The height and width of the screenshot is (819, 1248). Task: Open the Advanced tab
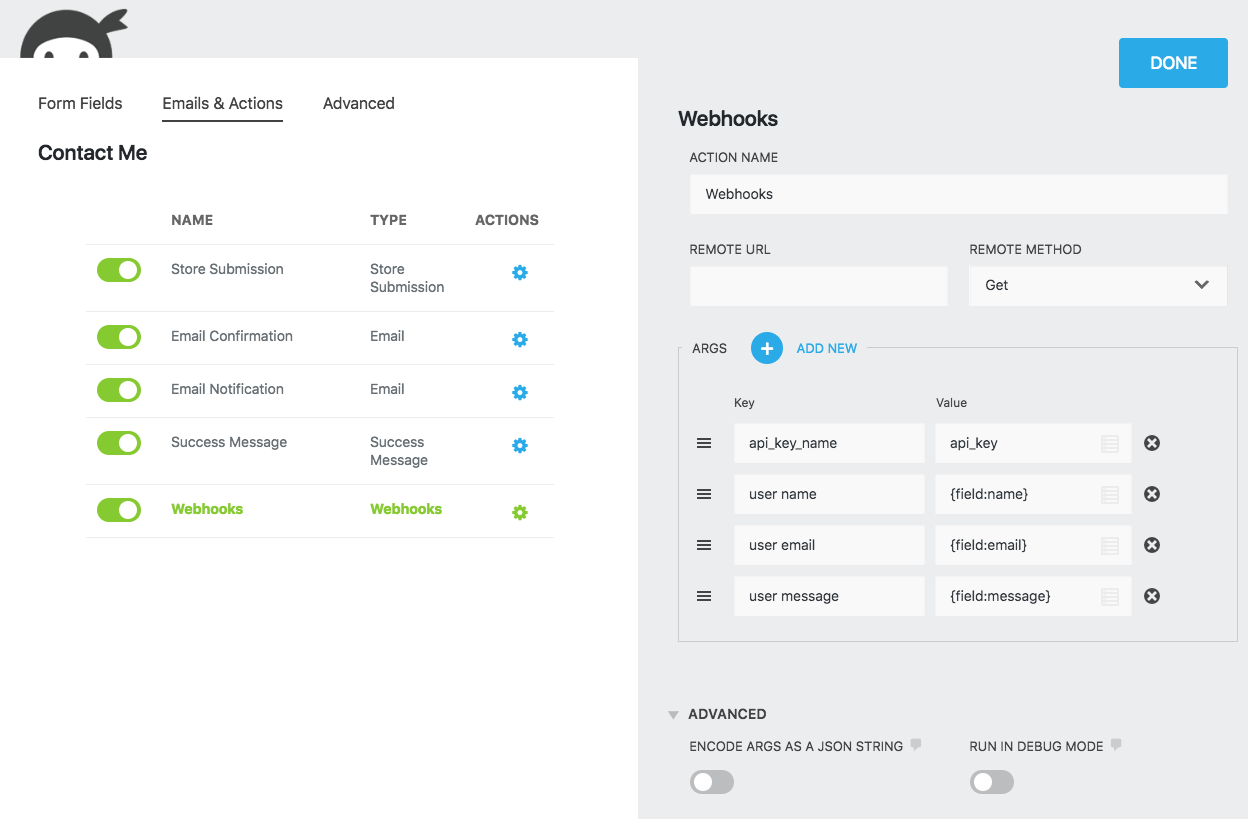[358, 103]
